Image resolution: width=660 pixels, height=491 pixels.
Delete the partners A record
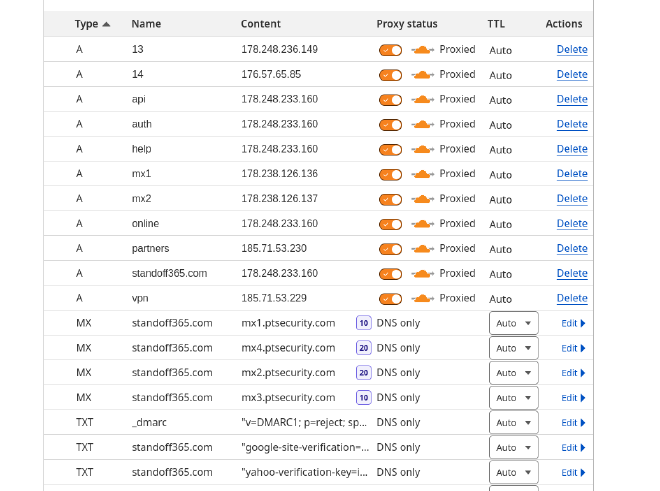(x=572, y=248)
